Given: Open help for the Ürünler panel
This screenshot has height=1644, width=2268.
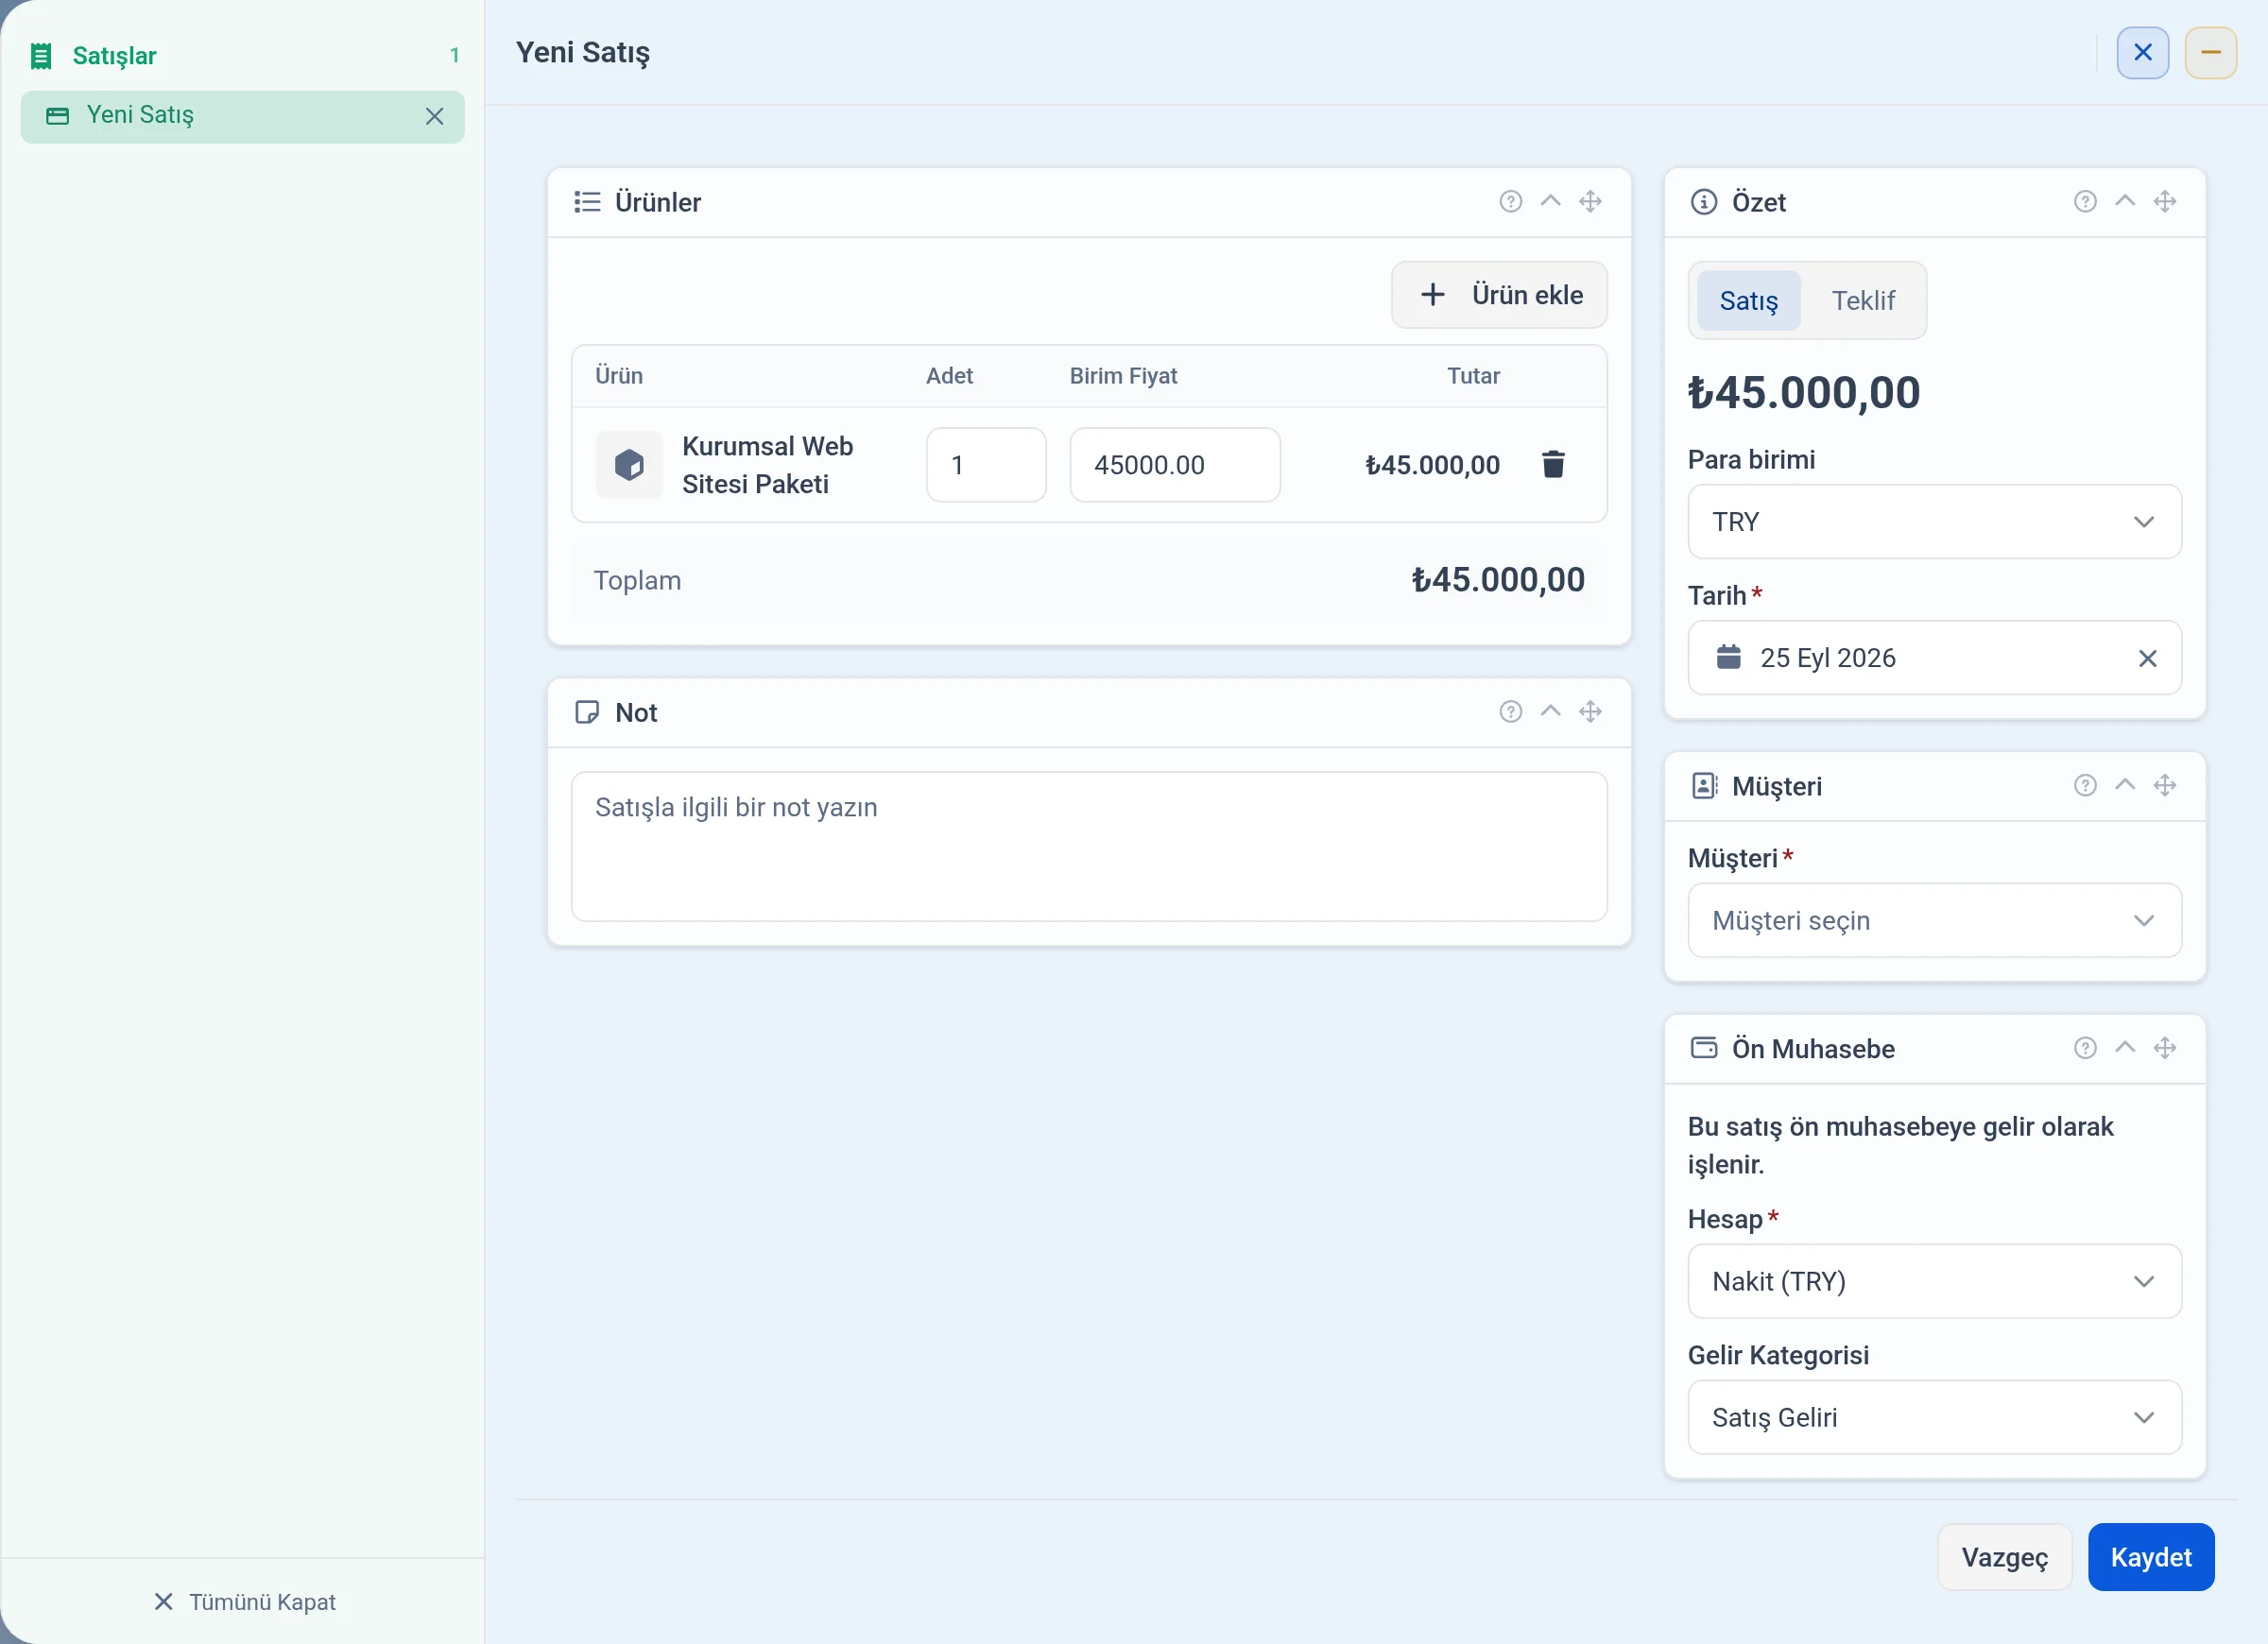Looking at the screenshot, I should click(1510, 202).
